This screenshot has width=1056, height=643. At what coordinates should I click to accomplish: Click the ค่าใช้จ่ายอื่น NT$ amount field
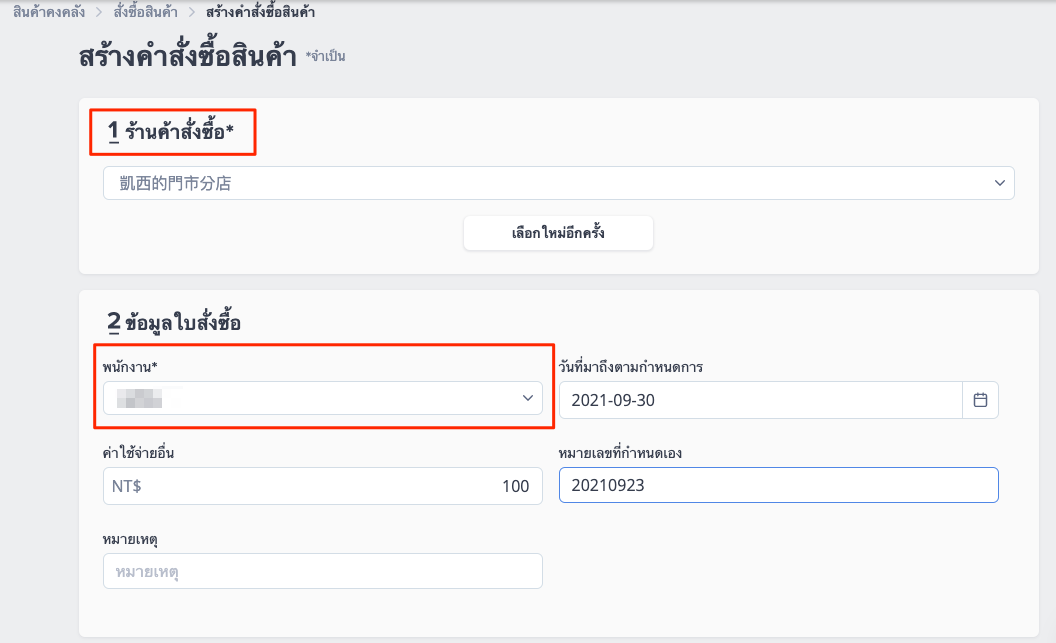click(323, 485)
